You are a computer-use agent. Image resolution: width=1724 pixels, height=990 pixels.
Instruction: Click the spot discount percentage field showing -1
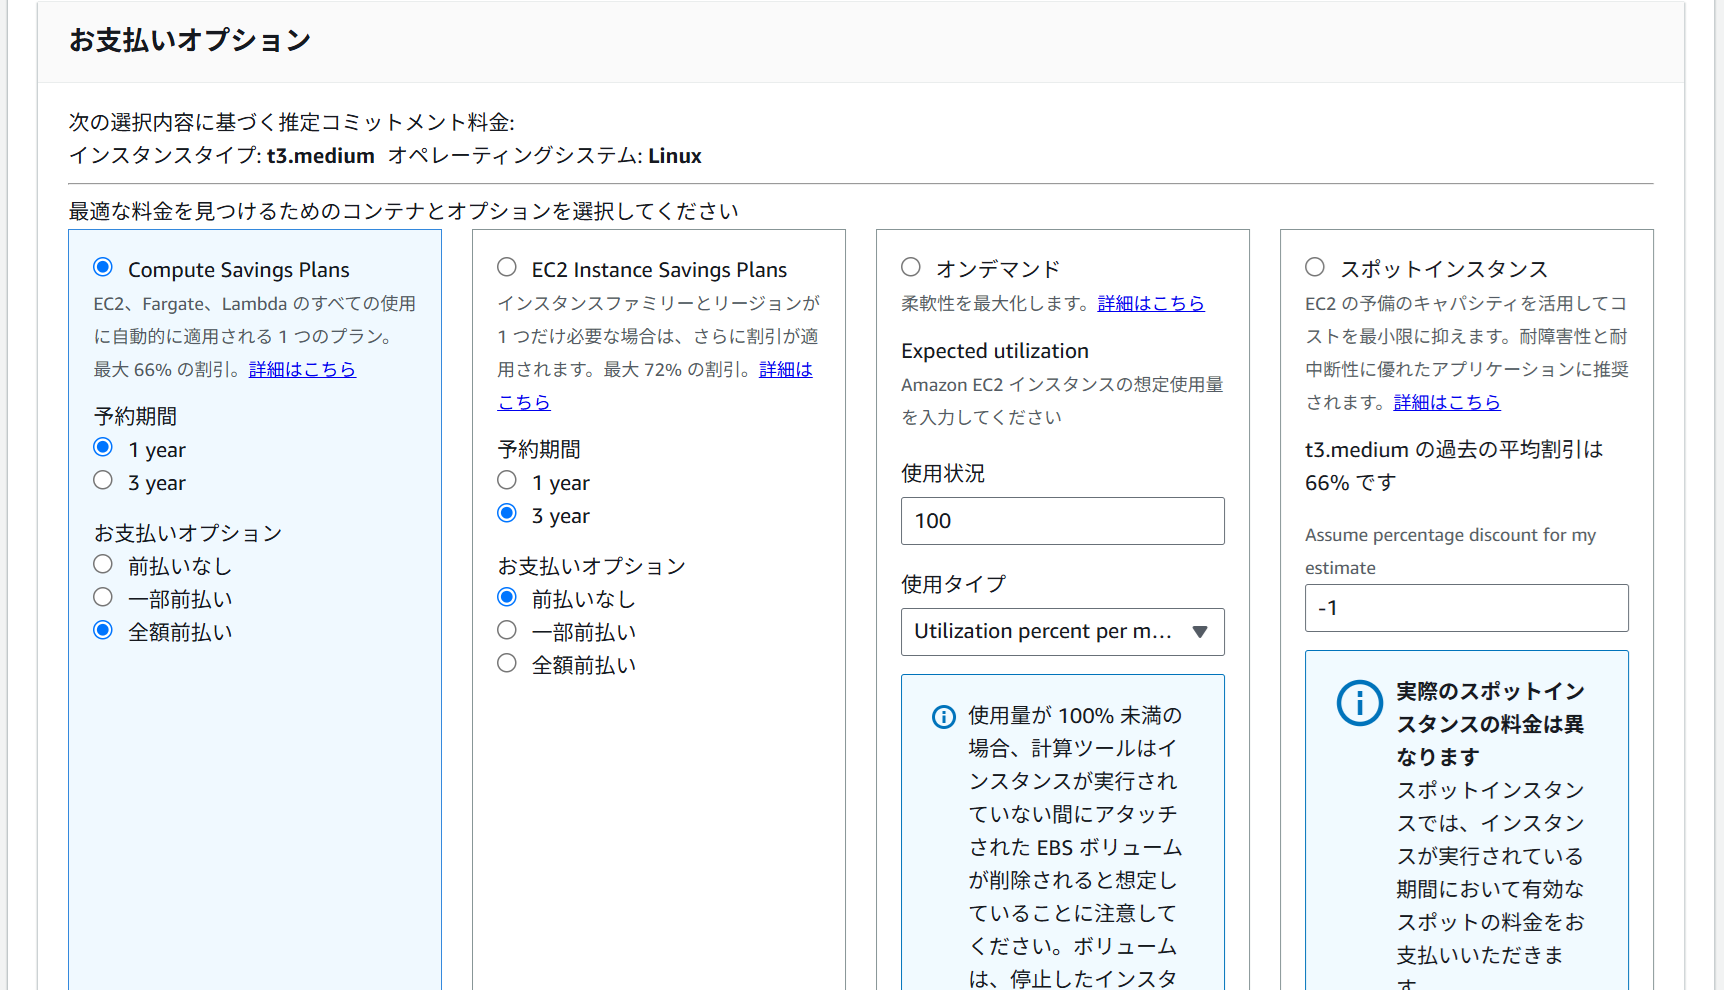coord(1466,608)
